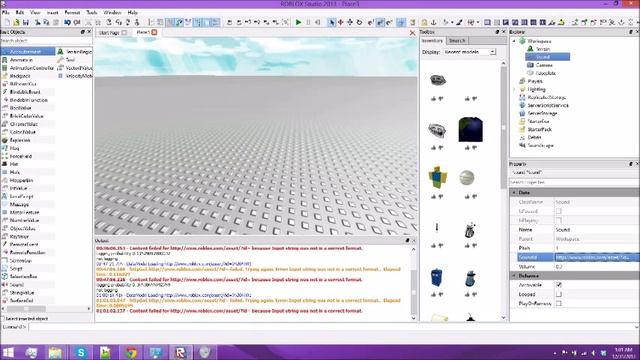Click the Basic Objects search box
This screenshot has width=640, height=360.
tap(46, 41)
